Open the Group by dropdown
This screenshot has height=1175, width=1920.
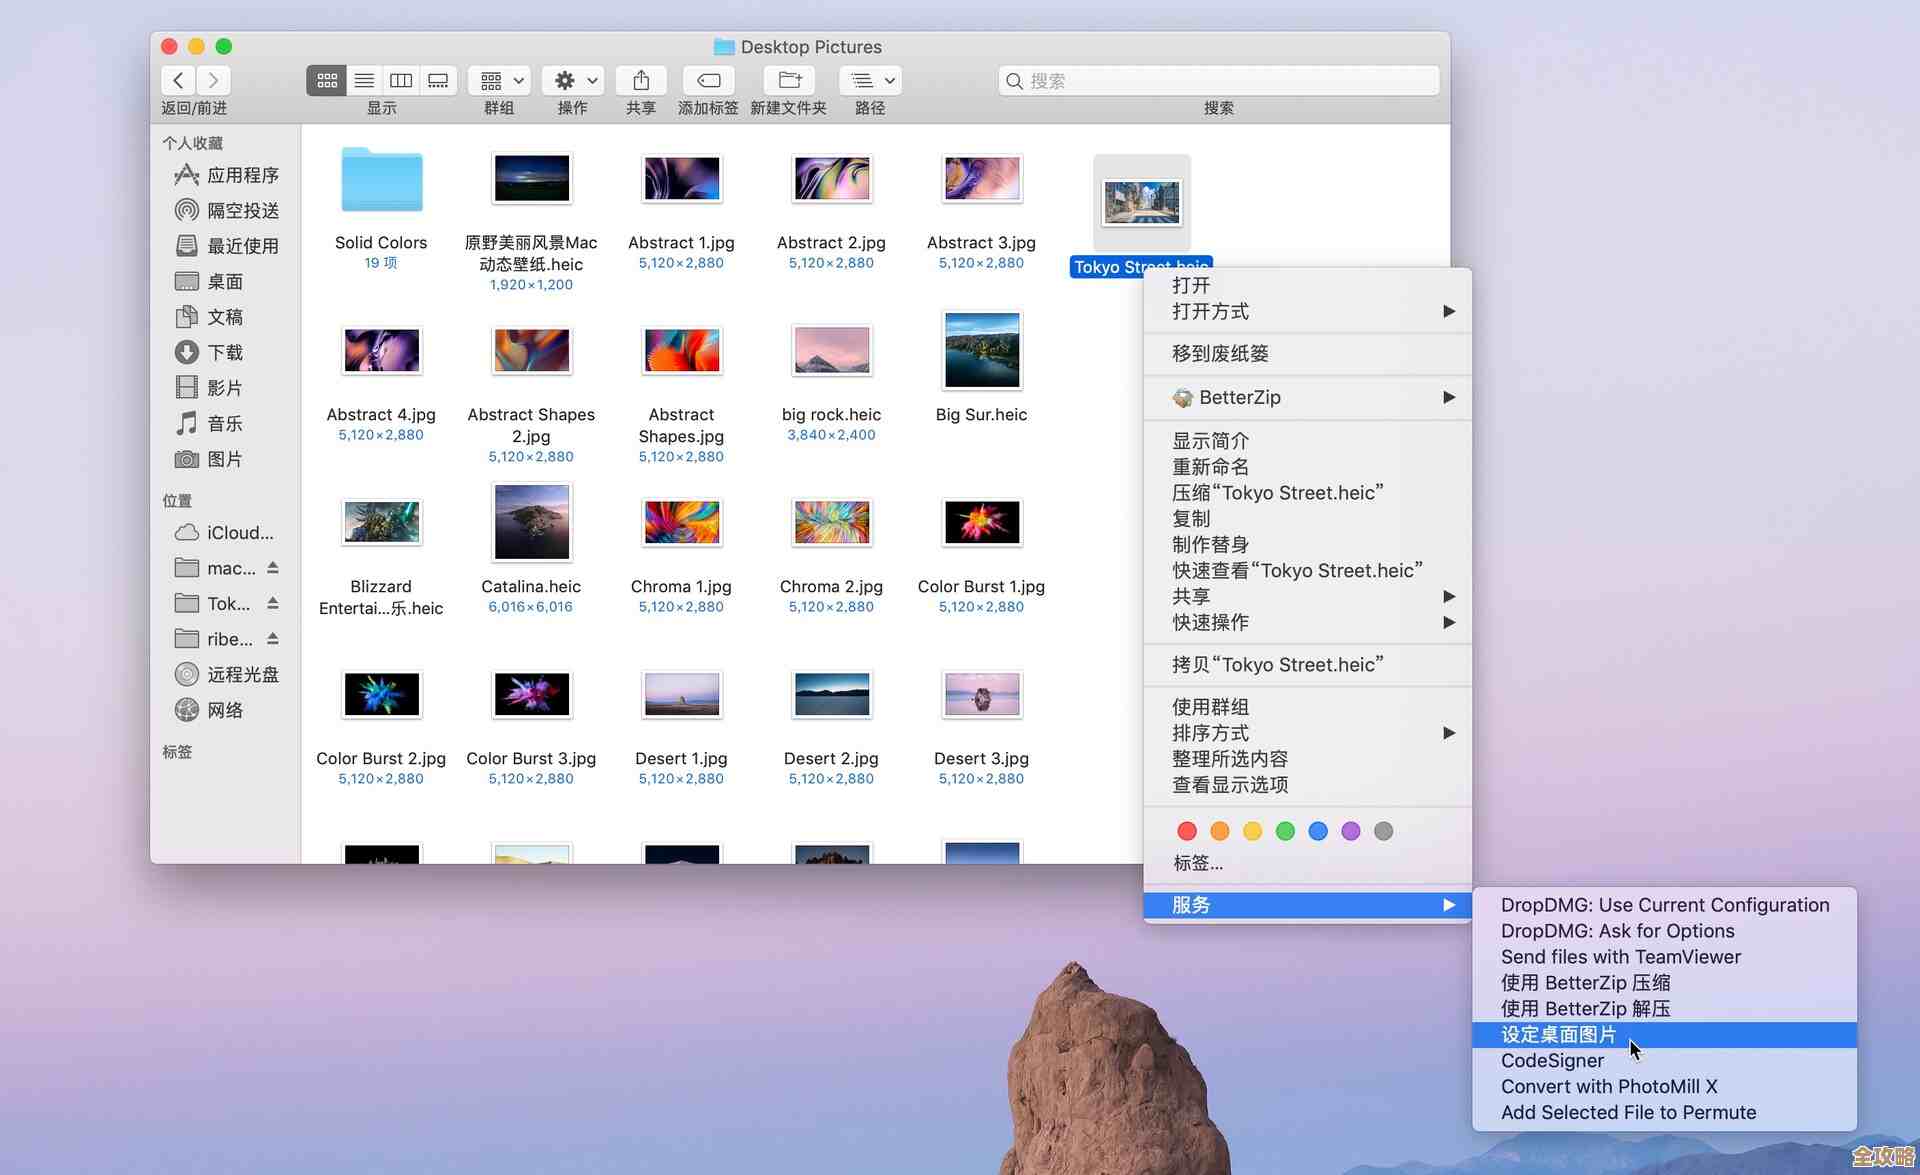tap(500, 80)
